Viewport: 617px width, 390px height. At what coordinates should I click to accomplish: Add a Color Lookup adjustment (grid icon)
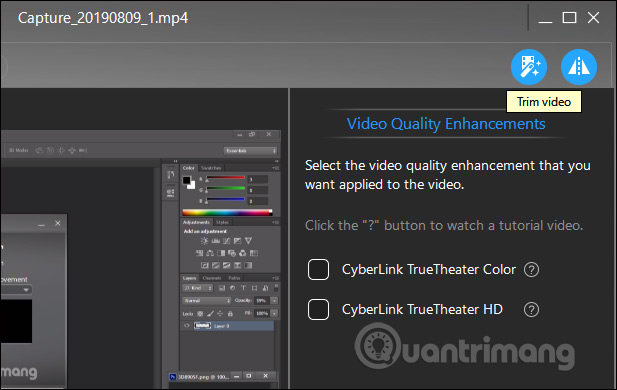tap(254, 253)
